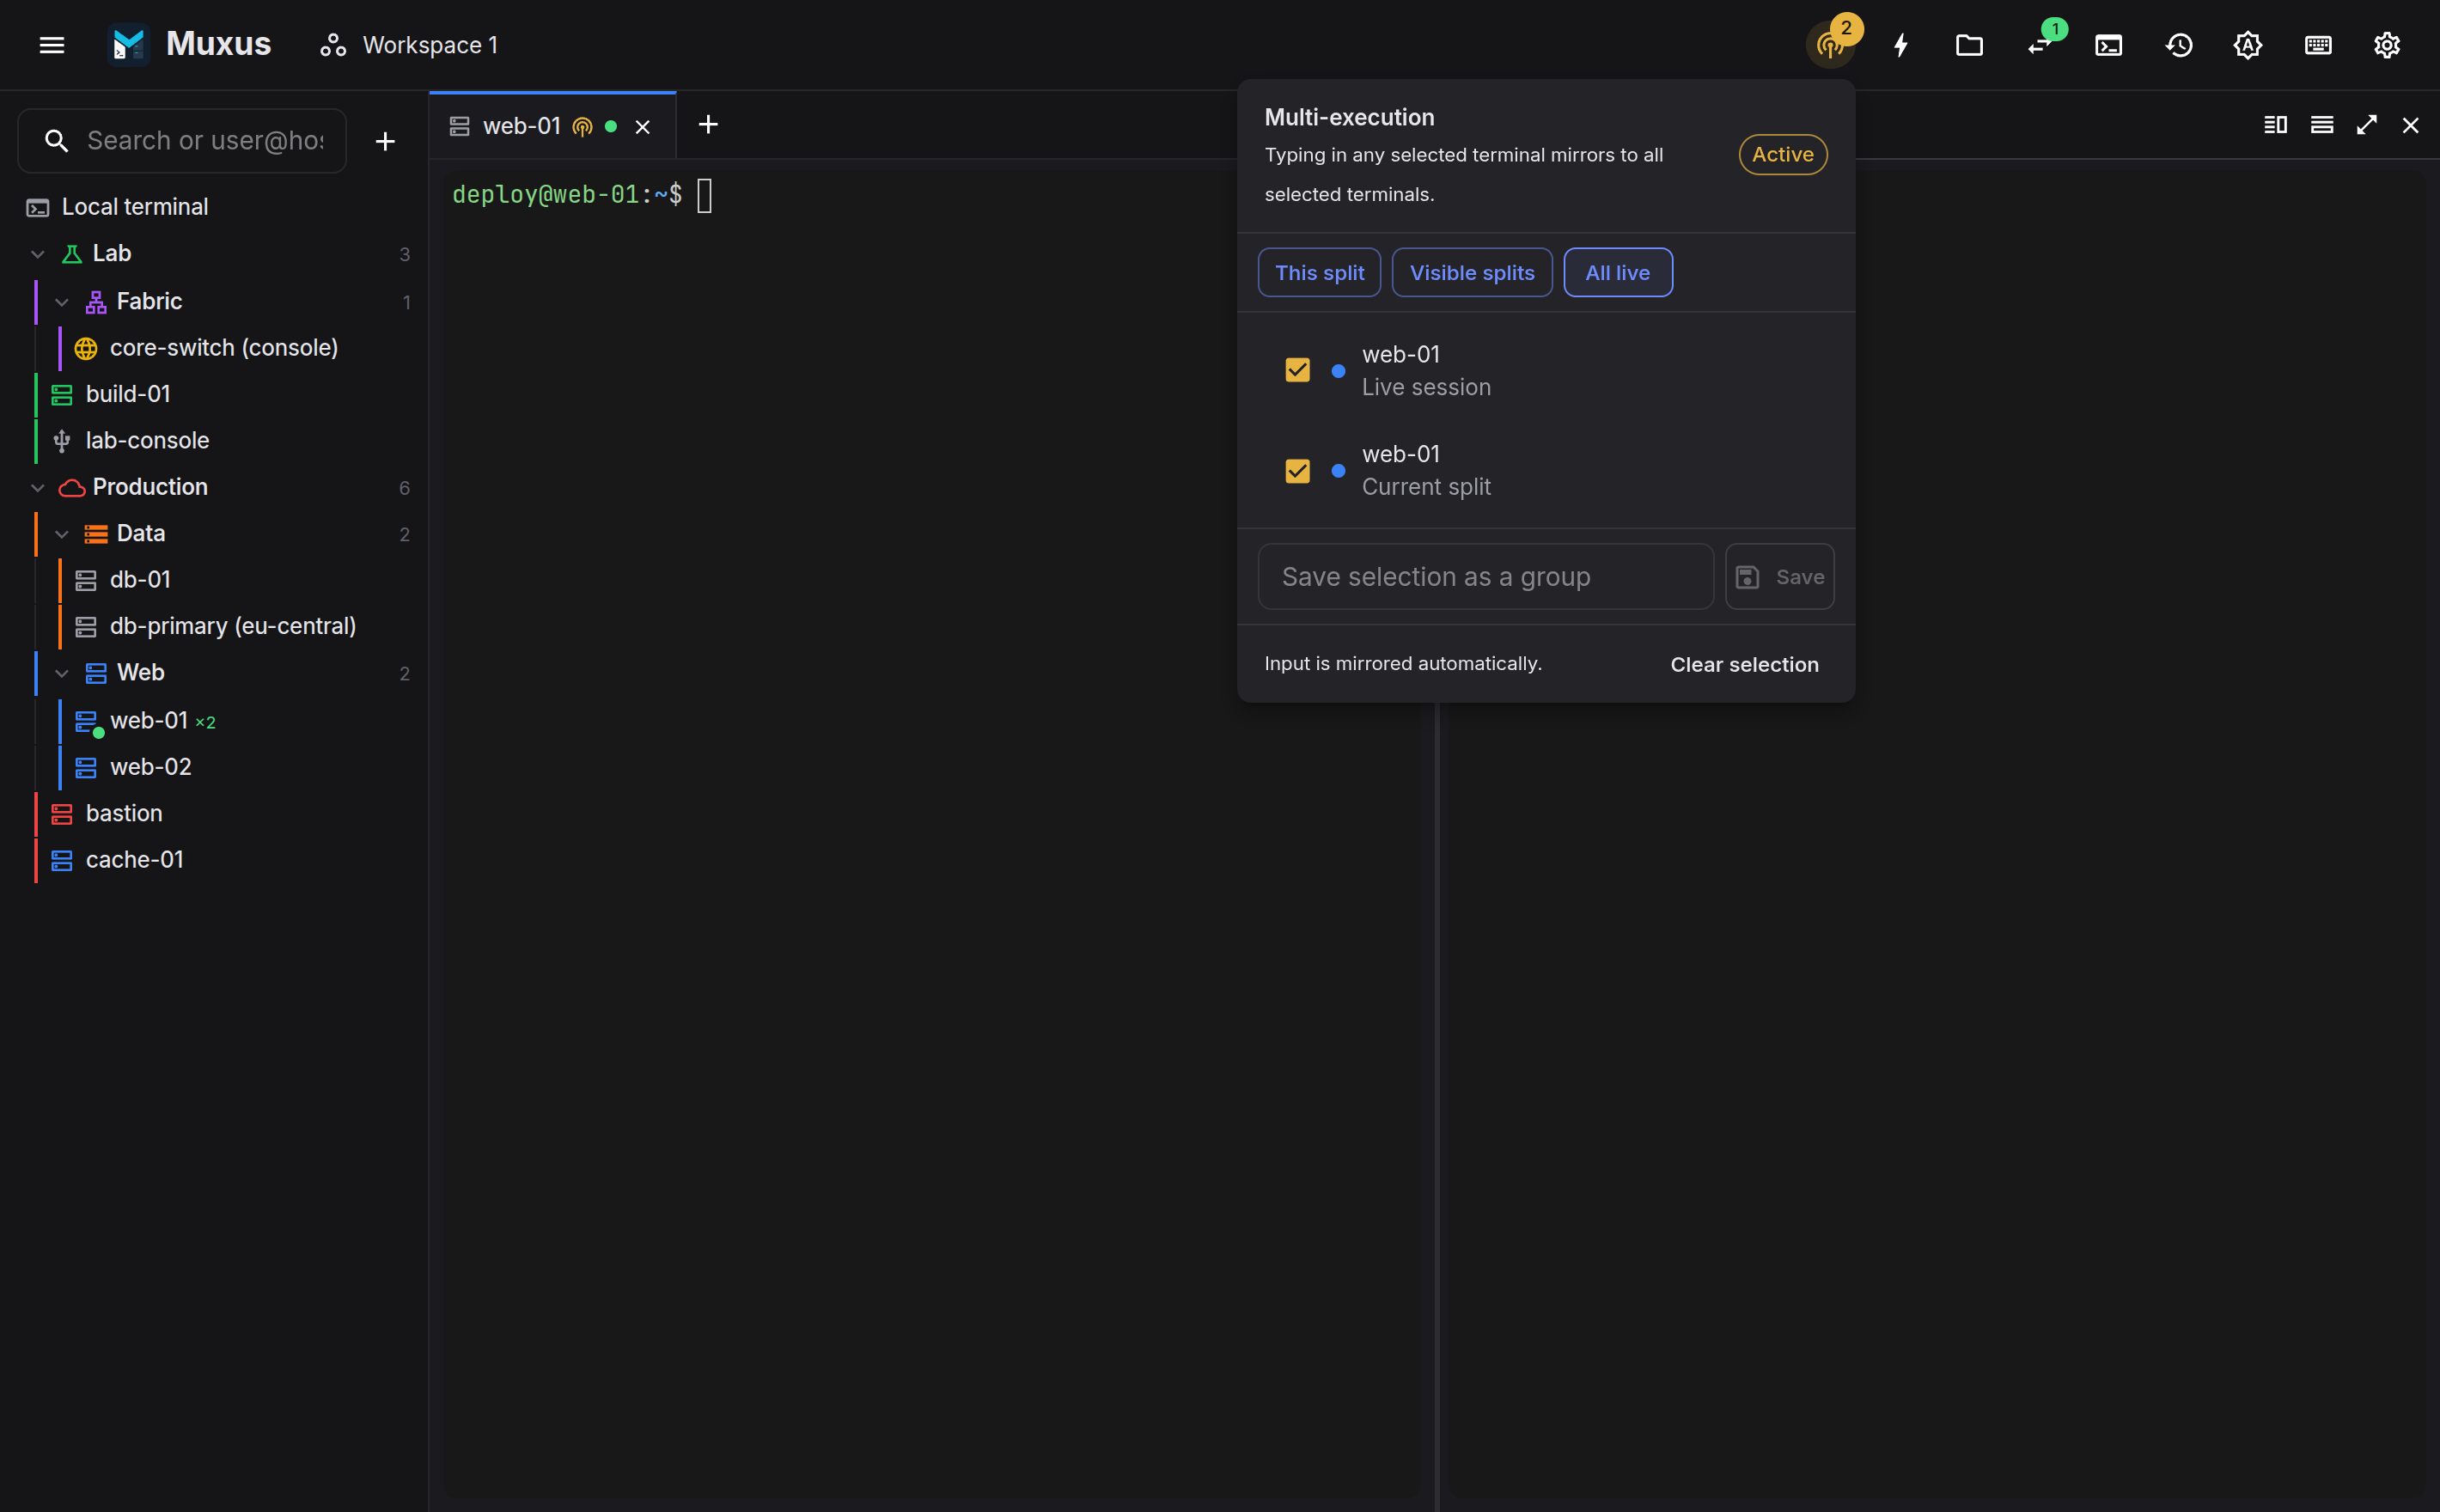Image resolution: width=2440 pixels, height=1512 pixels.
Task: Select the Lab flask icon
Action: [x=72, y=254]
